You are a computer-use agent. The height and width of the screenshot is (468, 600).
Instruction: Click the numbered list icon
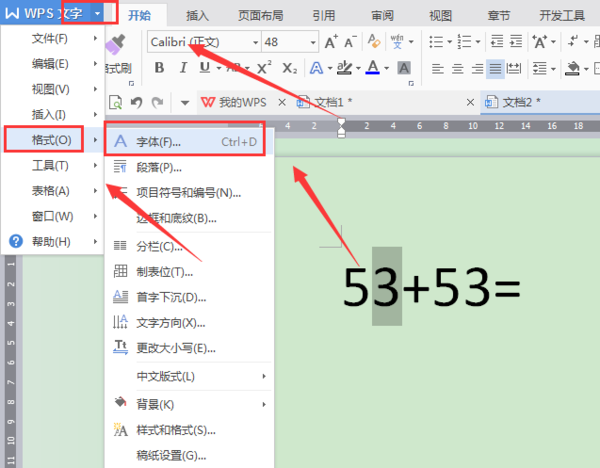[x=464, y=41]
